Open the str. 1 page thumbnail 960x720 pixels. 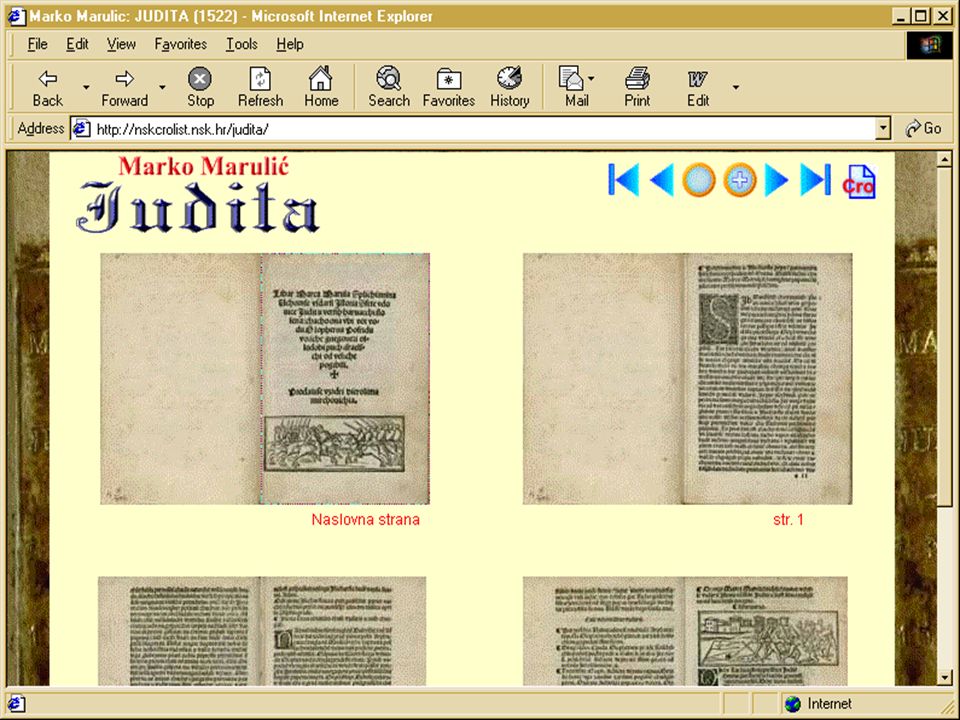click(x=688, y=378)
